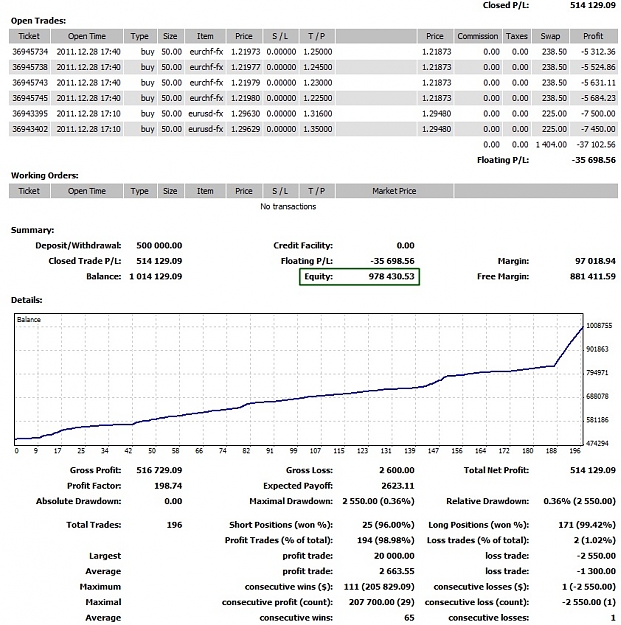Click the Margin value 97 018.94
The height and width of the screenshot is (625, 621).
point(595,261)
